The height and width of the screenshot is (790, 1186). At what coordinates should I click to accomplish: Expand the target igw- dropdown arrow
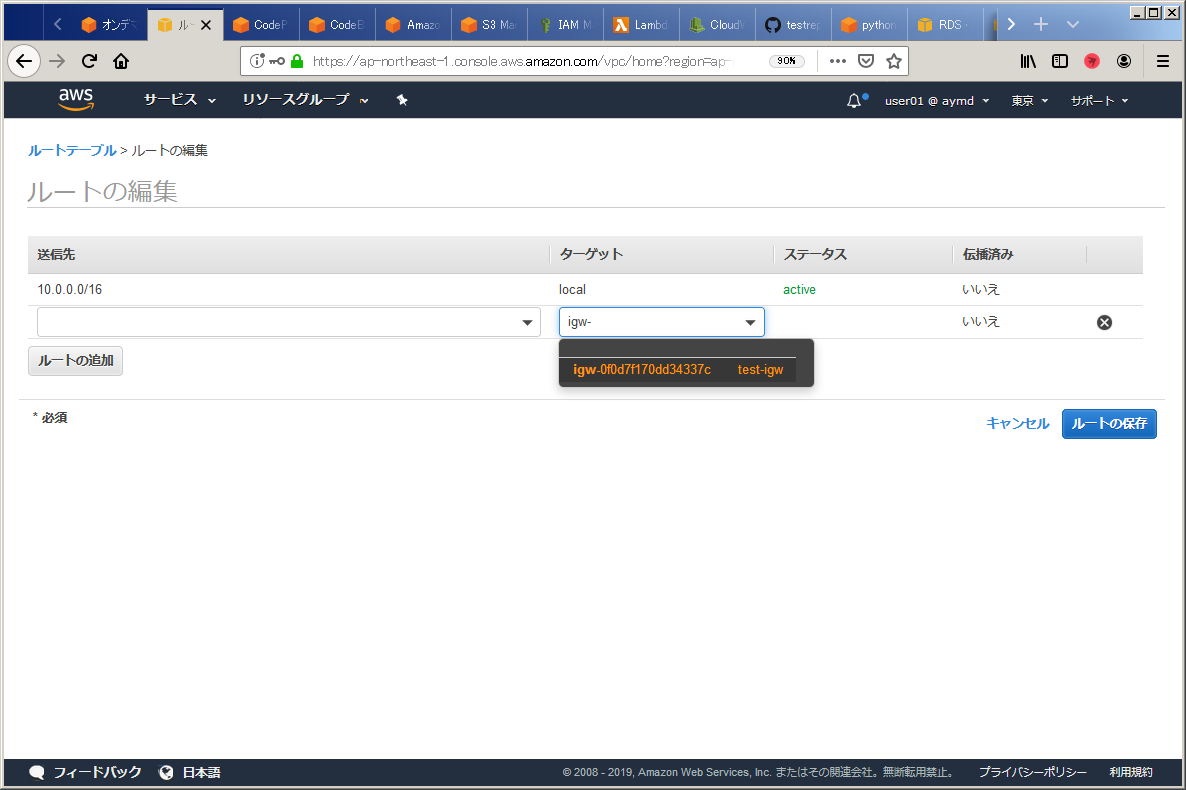click(x=750, y=322)
